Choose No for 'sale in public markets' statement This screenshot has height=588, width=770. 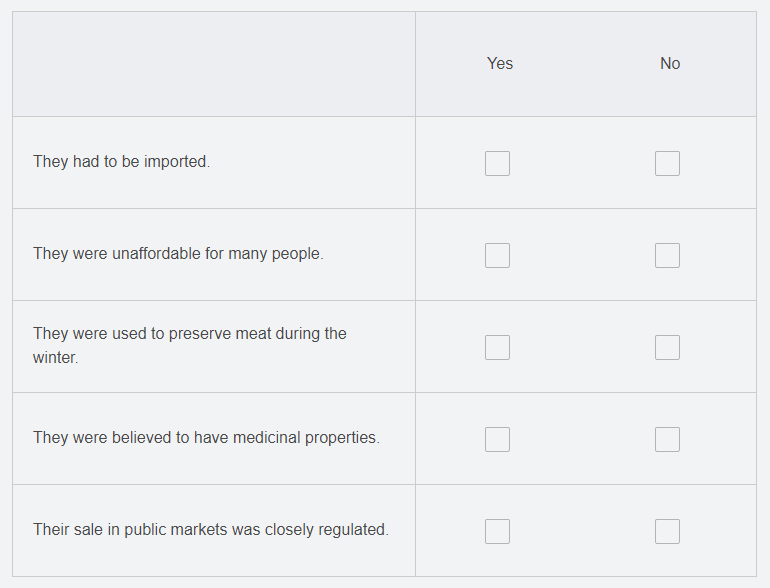point(667,532)
